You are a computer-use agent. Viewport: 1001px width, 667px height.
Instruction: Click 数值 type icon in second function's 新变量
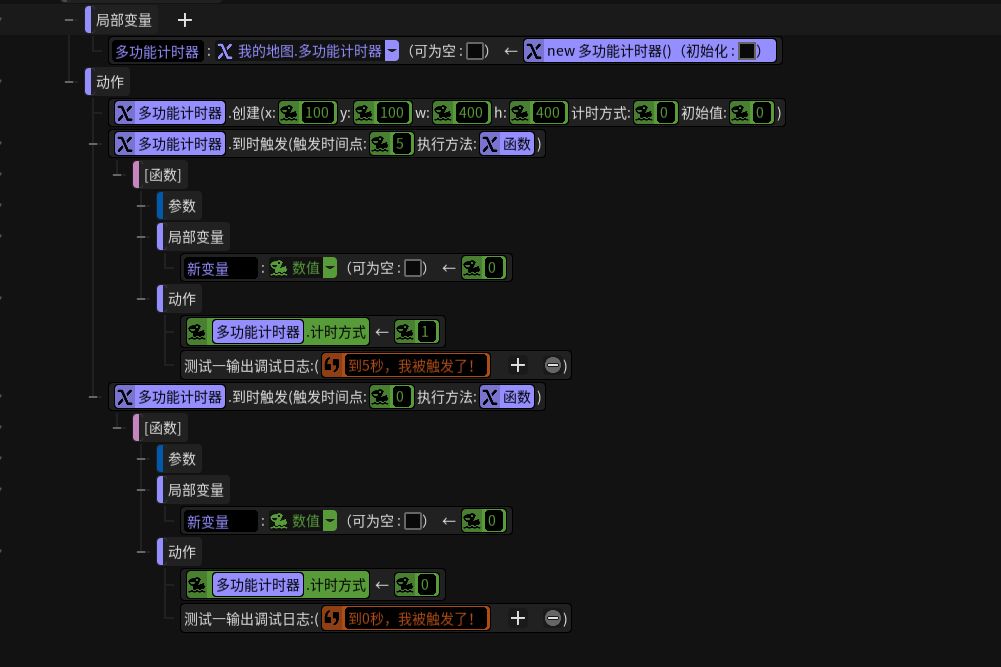click(x=278, y=521)
